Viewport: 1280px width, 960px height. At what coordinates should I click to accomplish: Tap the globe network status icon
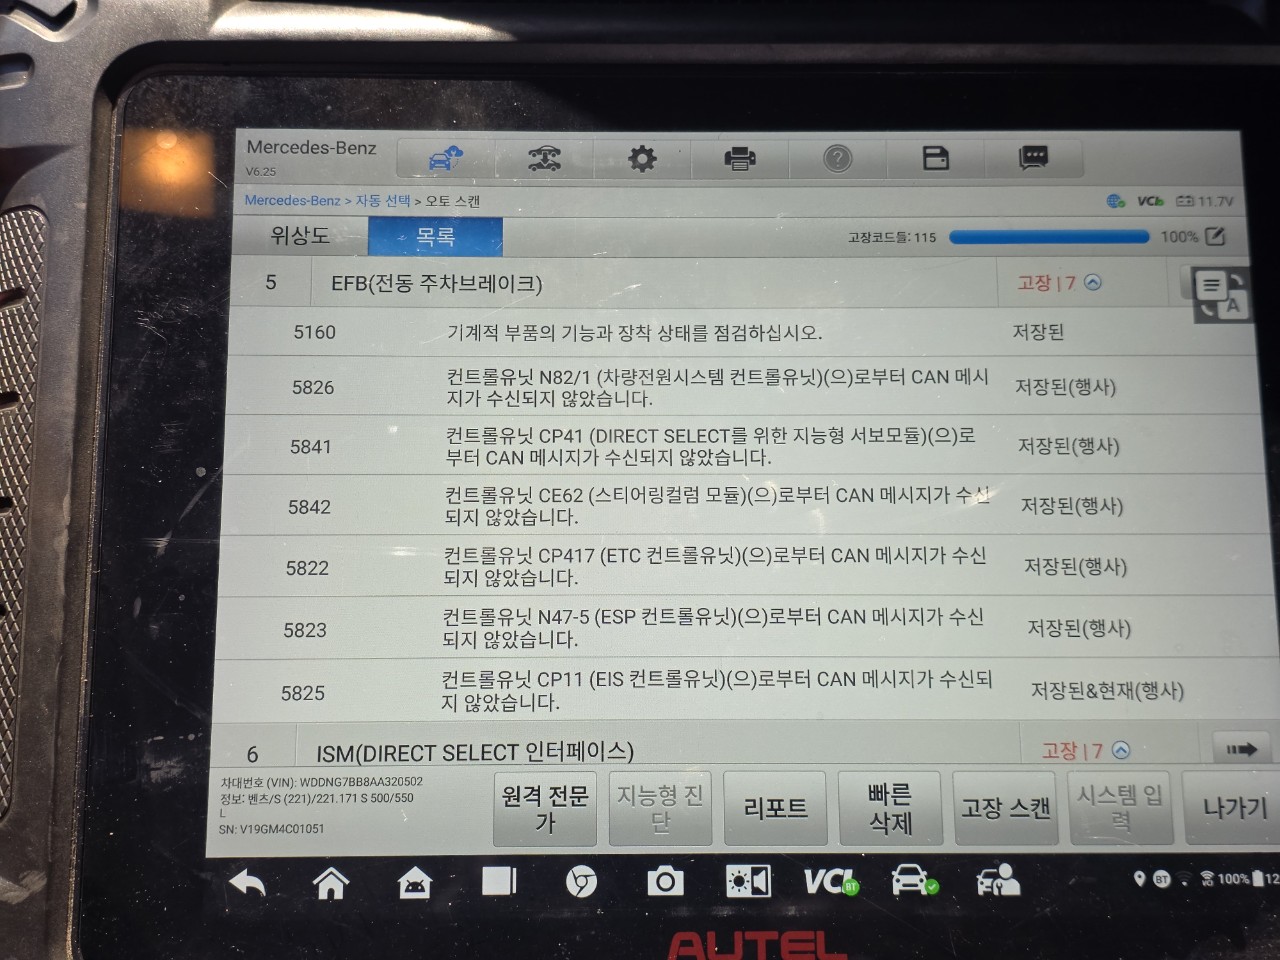tap(1116, 201)
